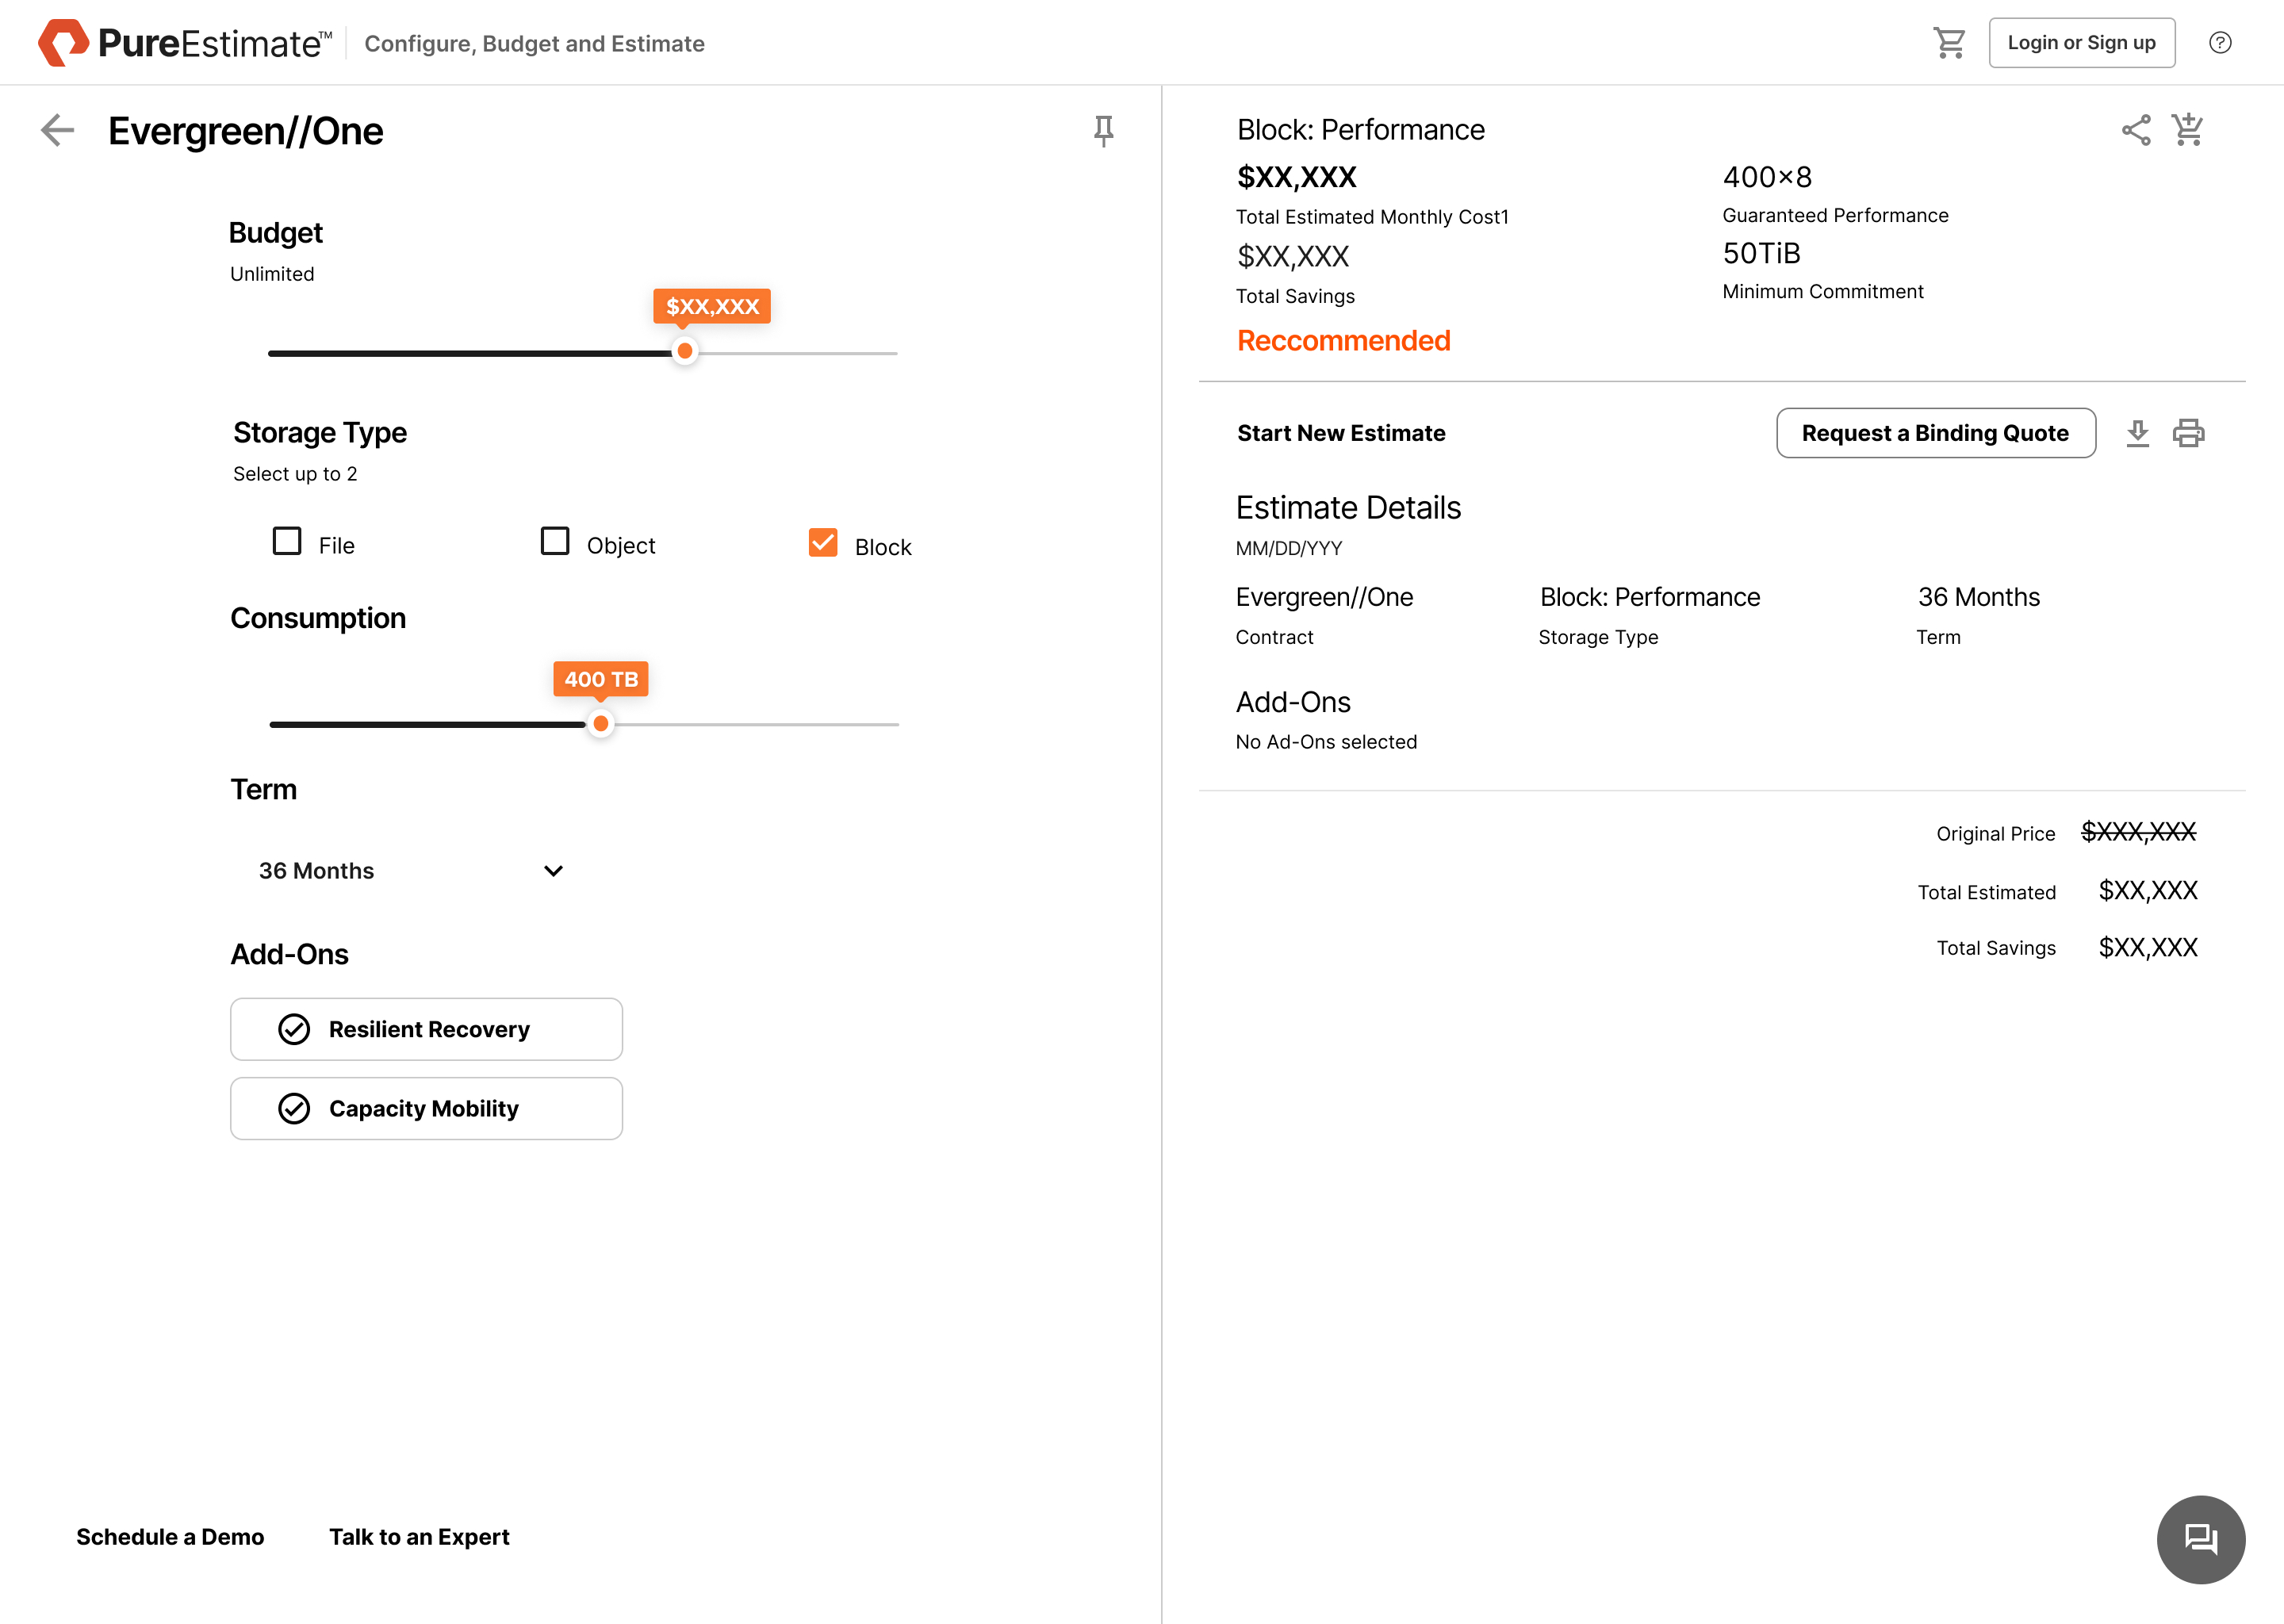This screenshot has width=2284, height=1624.
Task: Check the Object storage type box
Action: click(555, 541)
